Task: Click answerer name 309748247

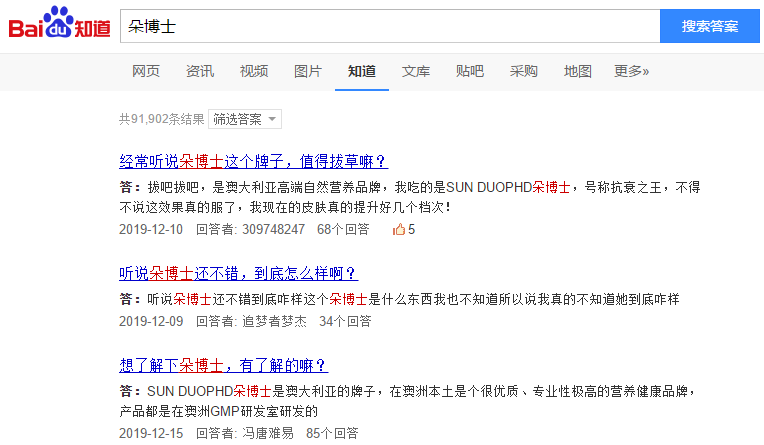Action: click(x=273, y=229)
